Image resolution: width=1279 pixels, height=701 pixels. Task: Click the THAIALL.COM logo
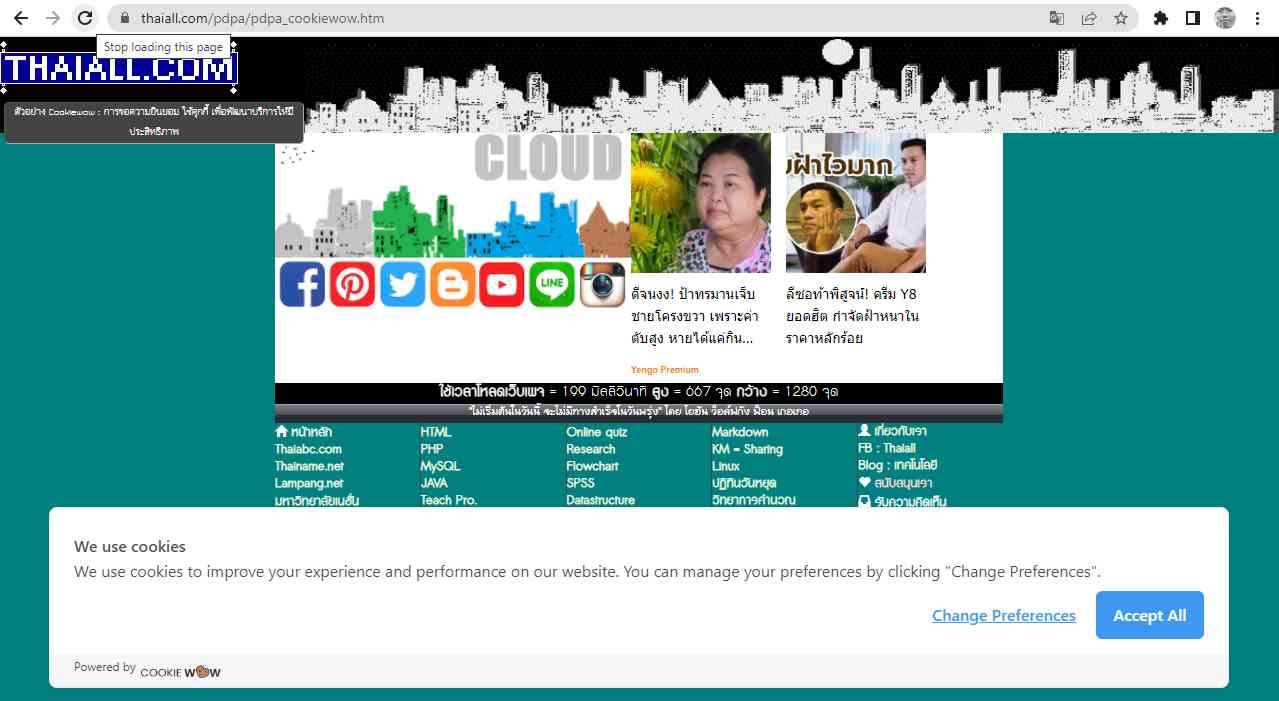point(119,68)
